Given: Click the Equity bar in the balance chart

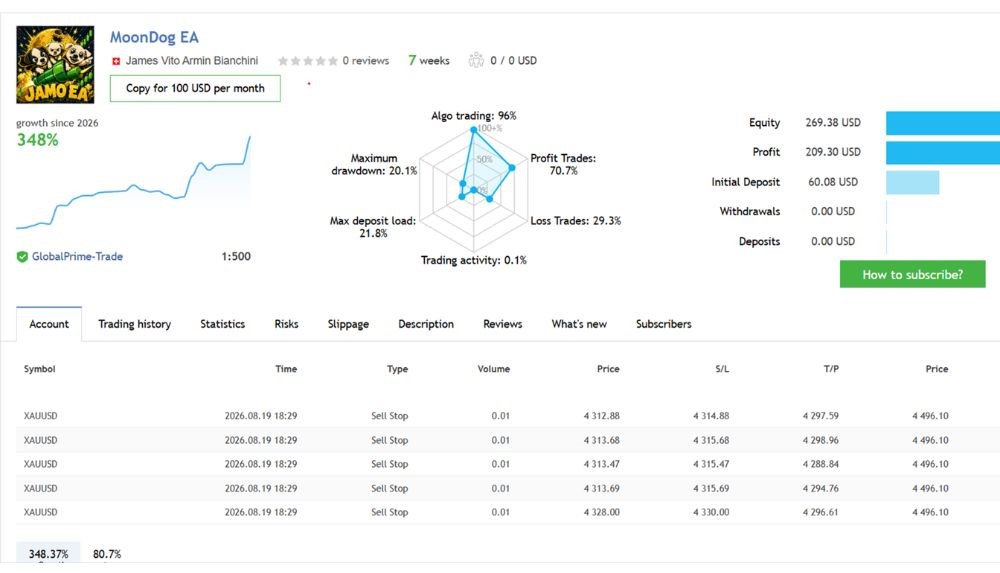Looking at the screenshot, I should (943, 123).
